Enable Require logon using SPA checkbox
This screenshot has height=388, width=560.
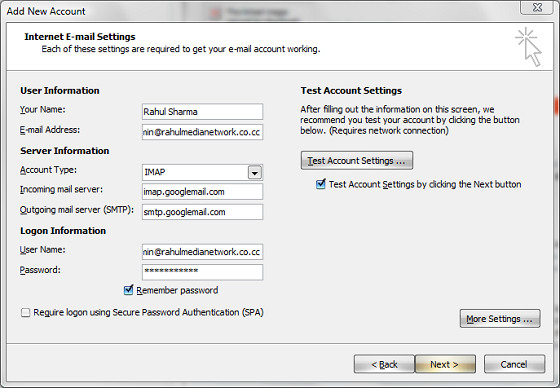tap(25, 313)
